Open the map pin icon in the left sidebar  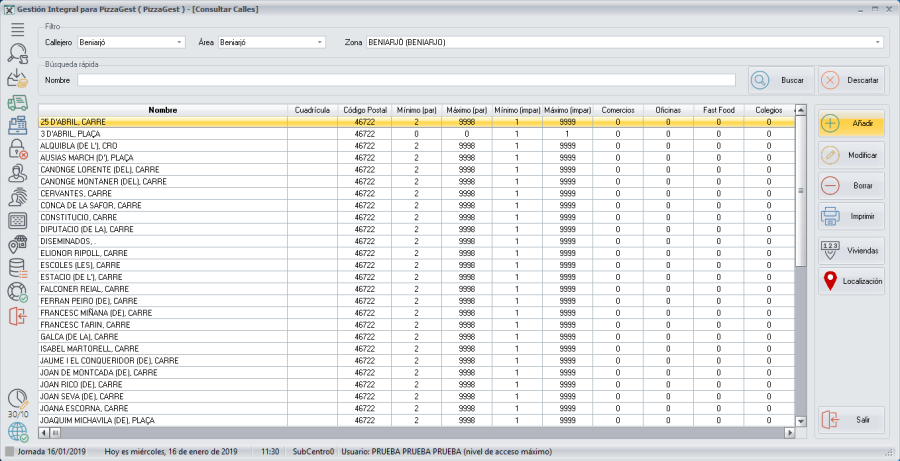click(x=17, y=245)
